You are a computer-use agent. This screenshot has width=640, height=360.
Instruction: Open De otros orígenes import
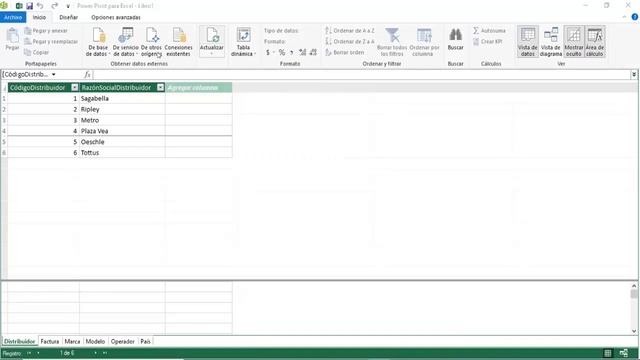[151, 42]
